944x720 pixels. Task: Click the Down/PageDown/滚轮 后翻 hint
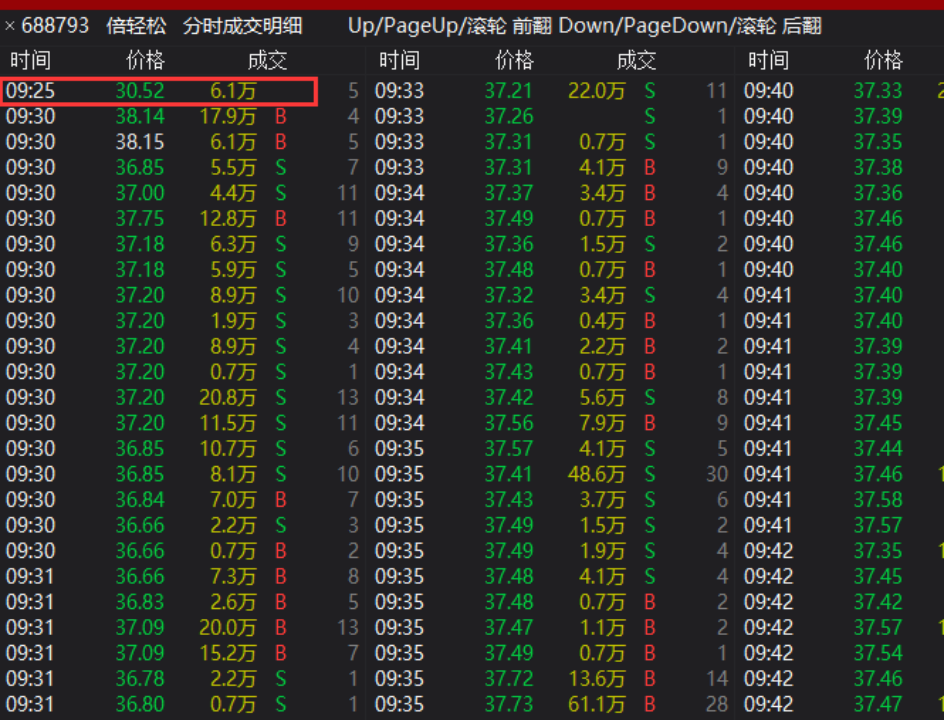[690, 26]
